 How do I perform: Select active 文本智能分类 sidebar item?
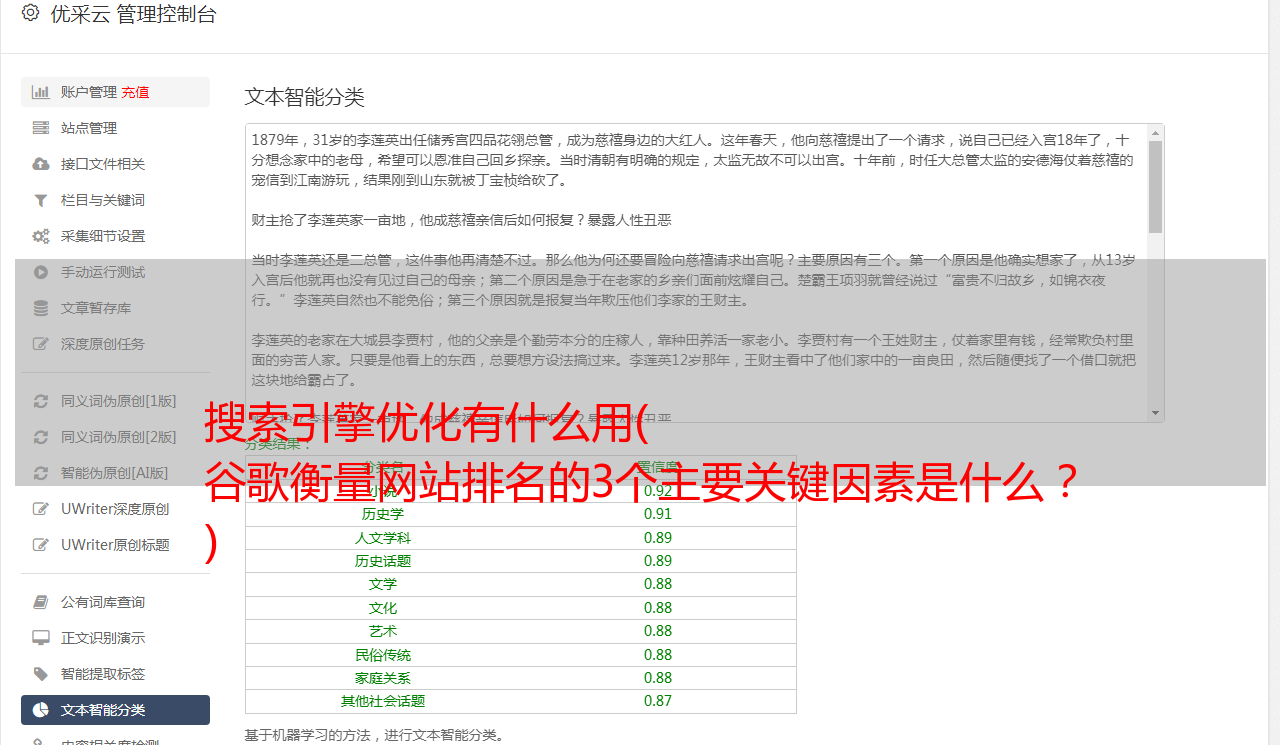coord(115,710)
